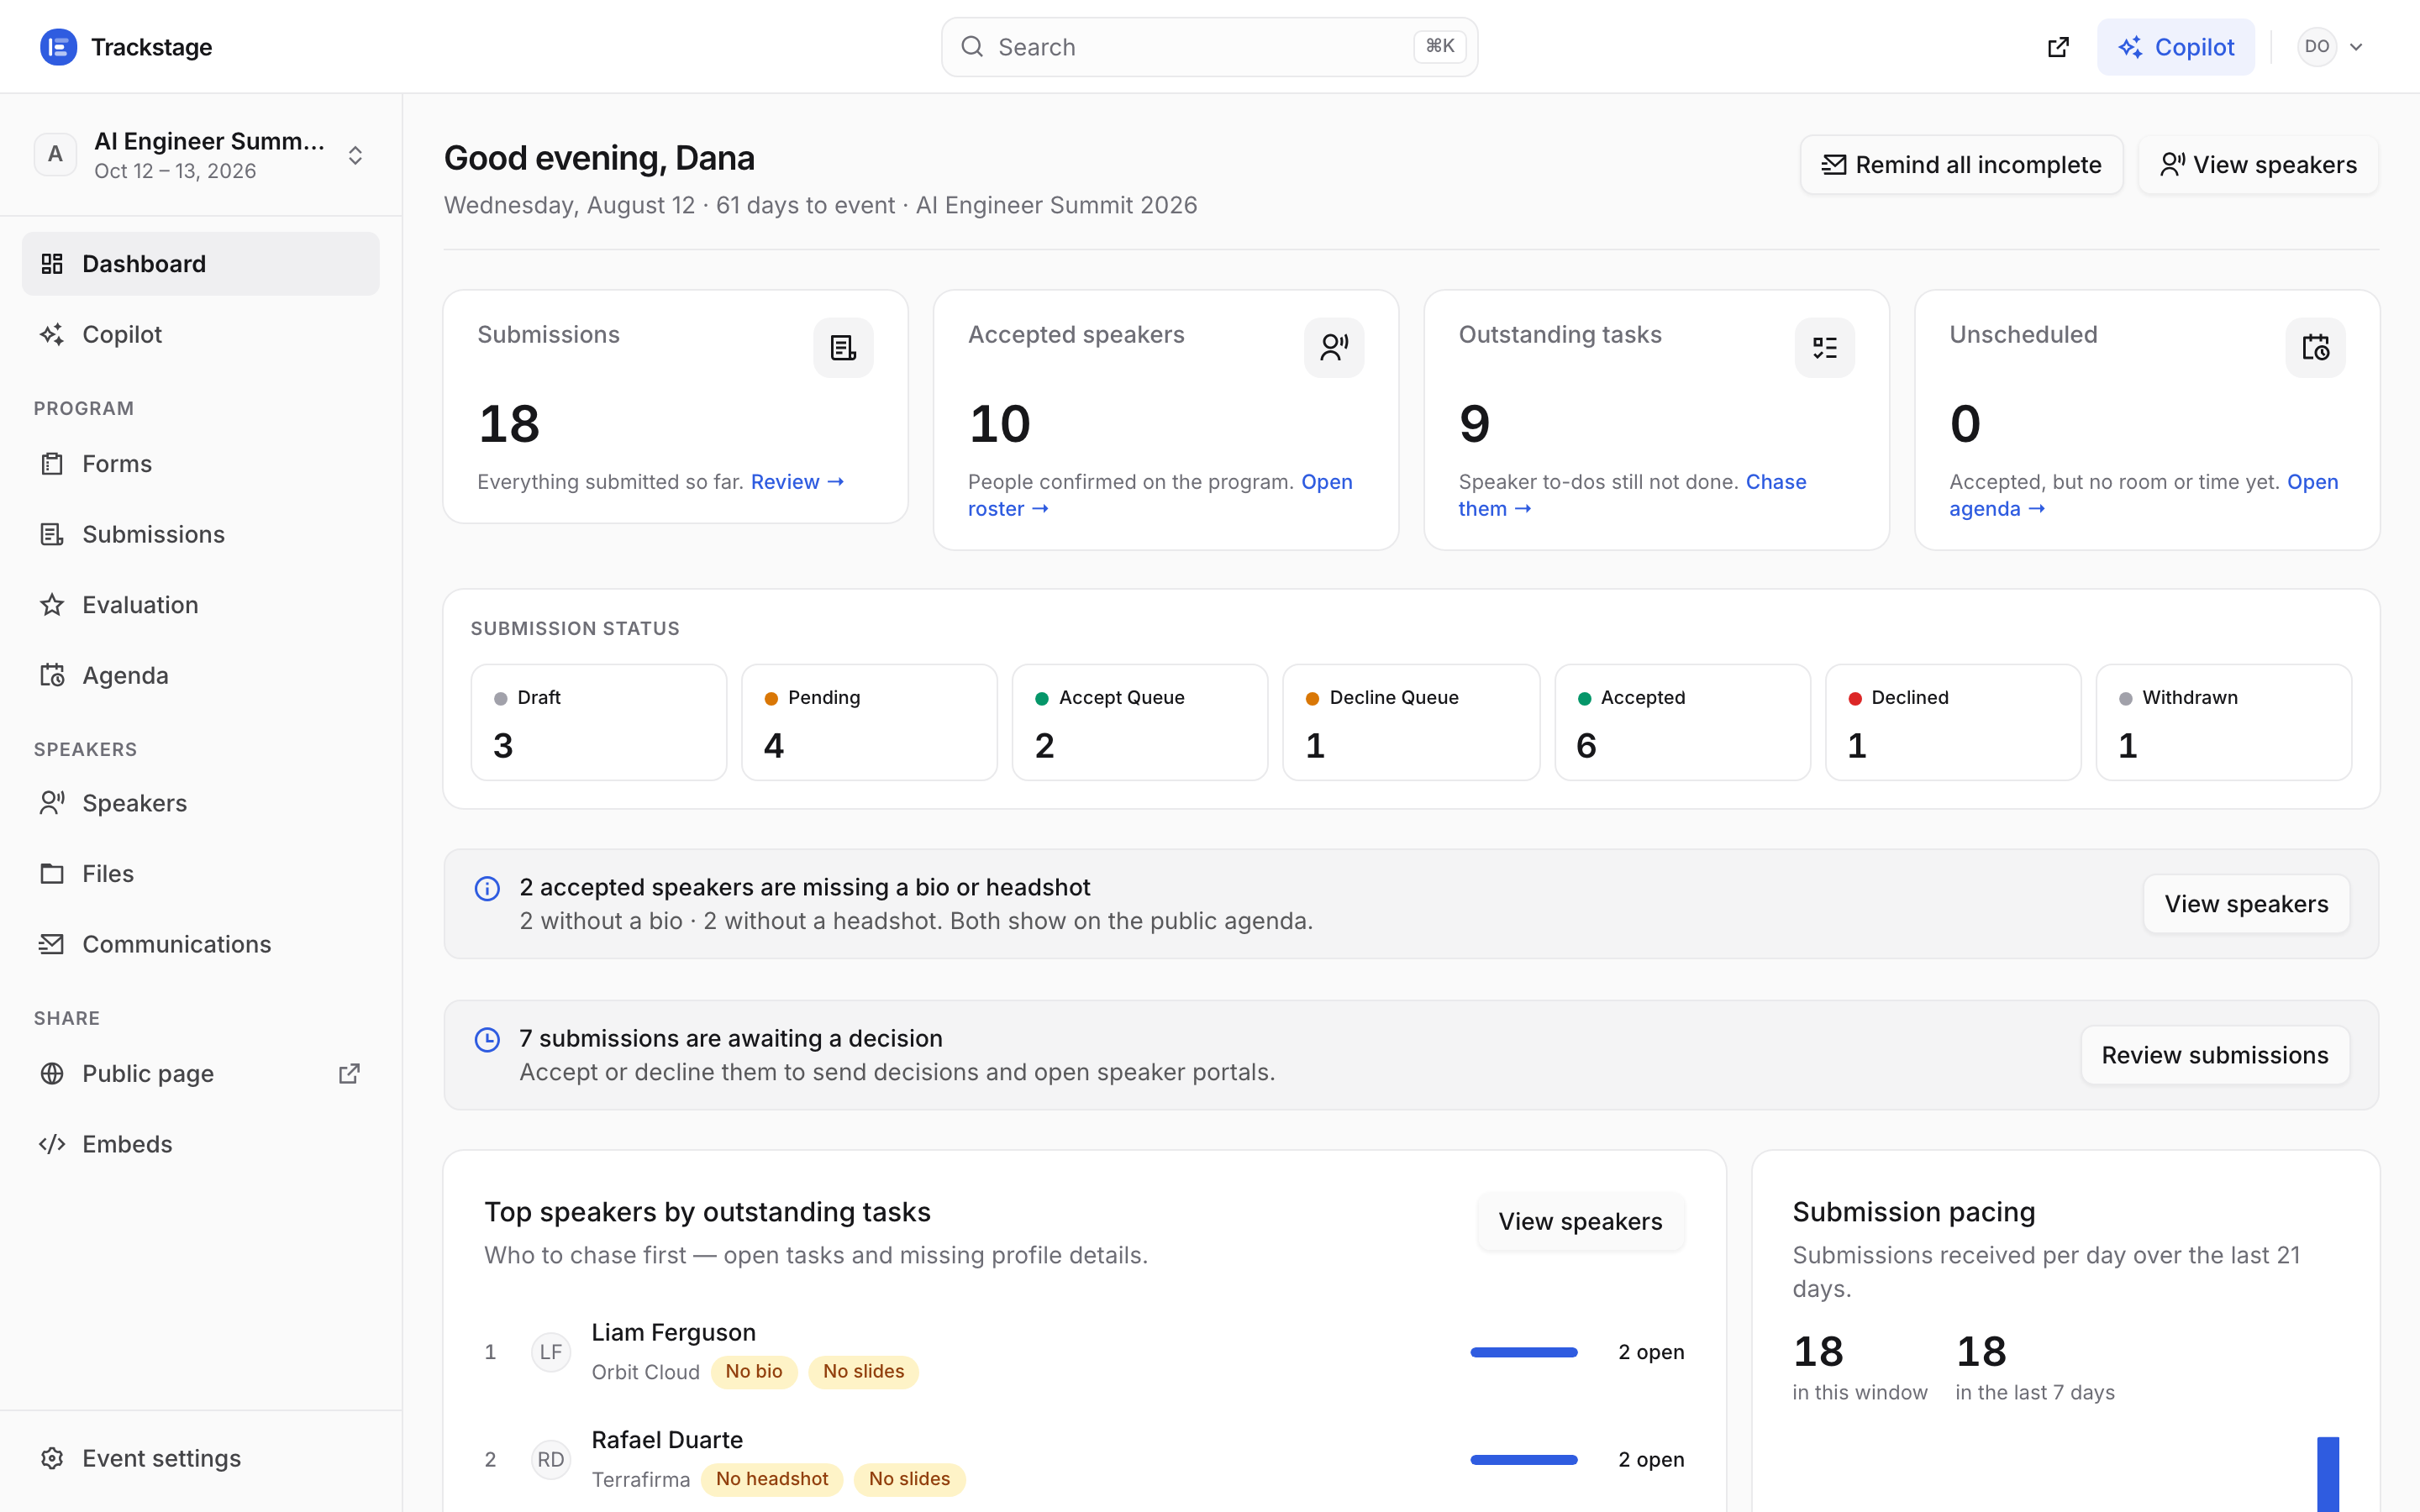Click the LF avatar for Liam Ferguson
The height and width of the screenshot is (1512, 2420).
coord(550,1352)
